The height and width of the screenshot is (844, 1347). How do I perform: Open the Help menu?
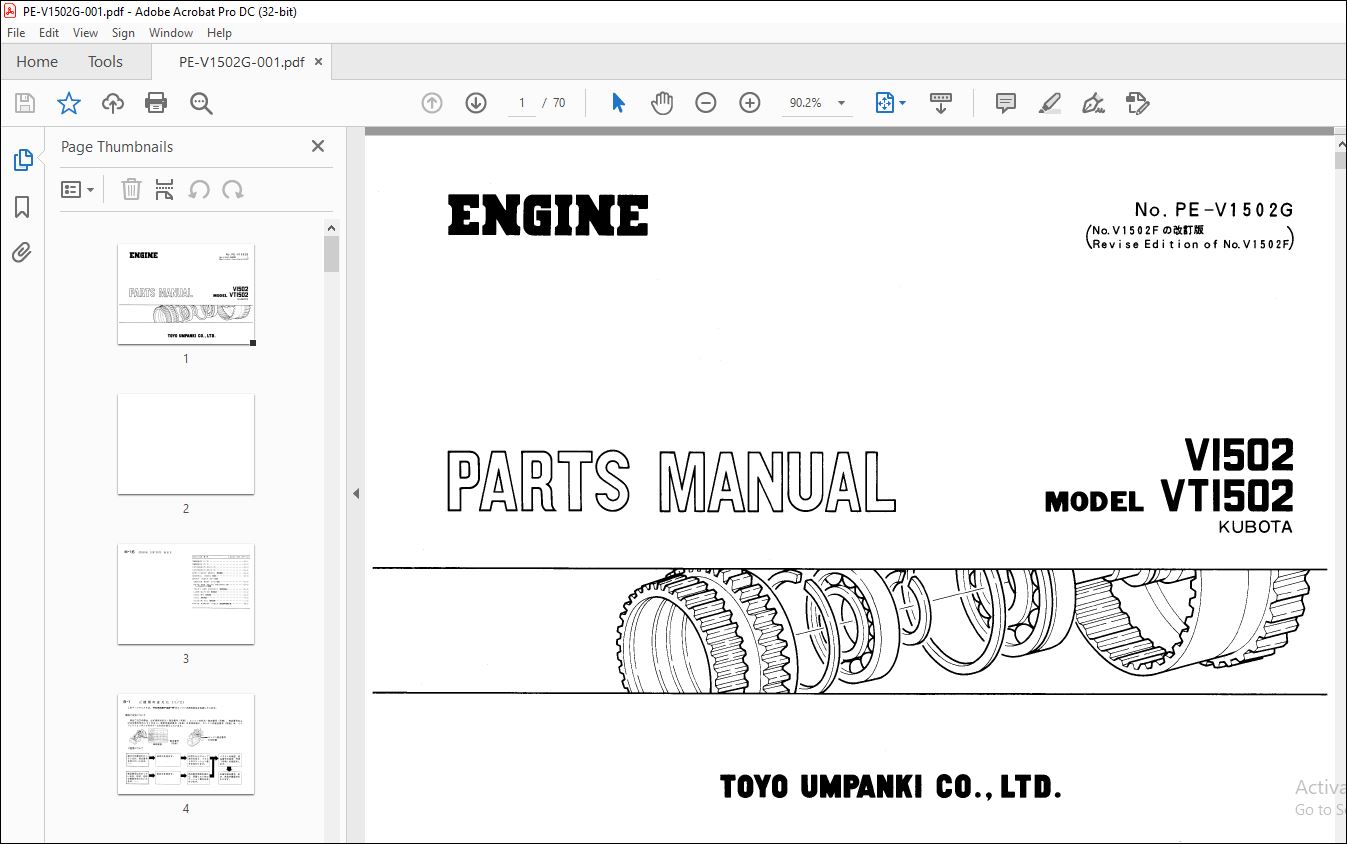coord(219,33)
